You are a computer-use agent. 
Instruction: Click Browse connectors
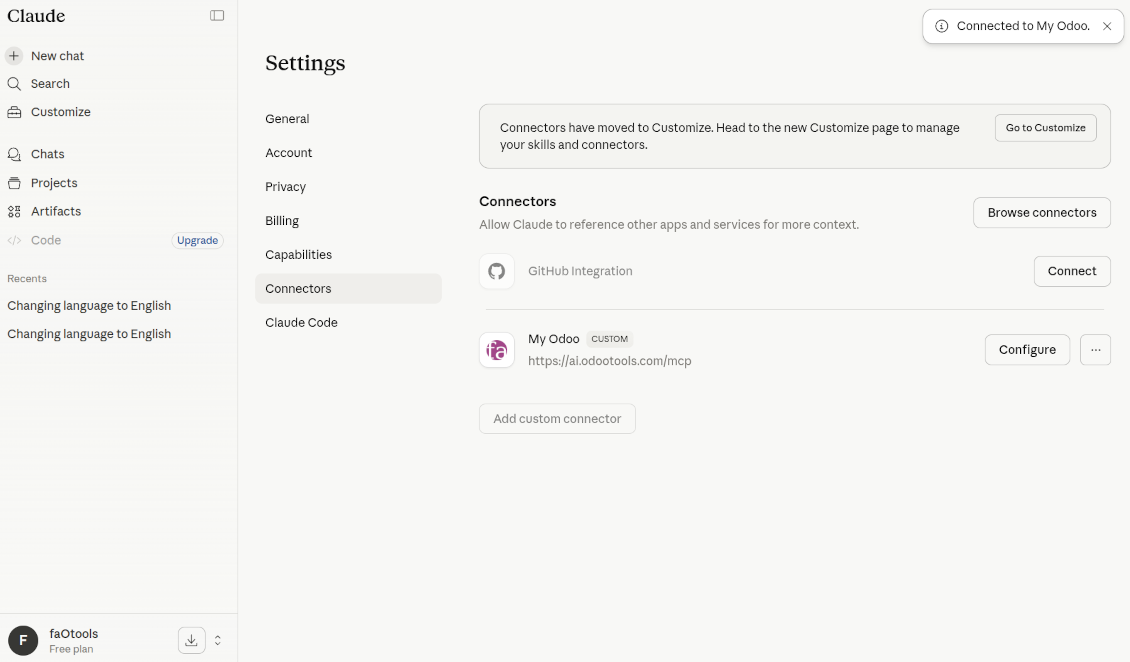1042,212
